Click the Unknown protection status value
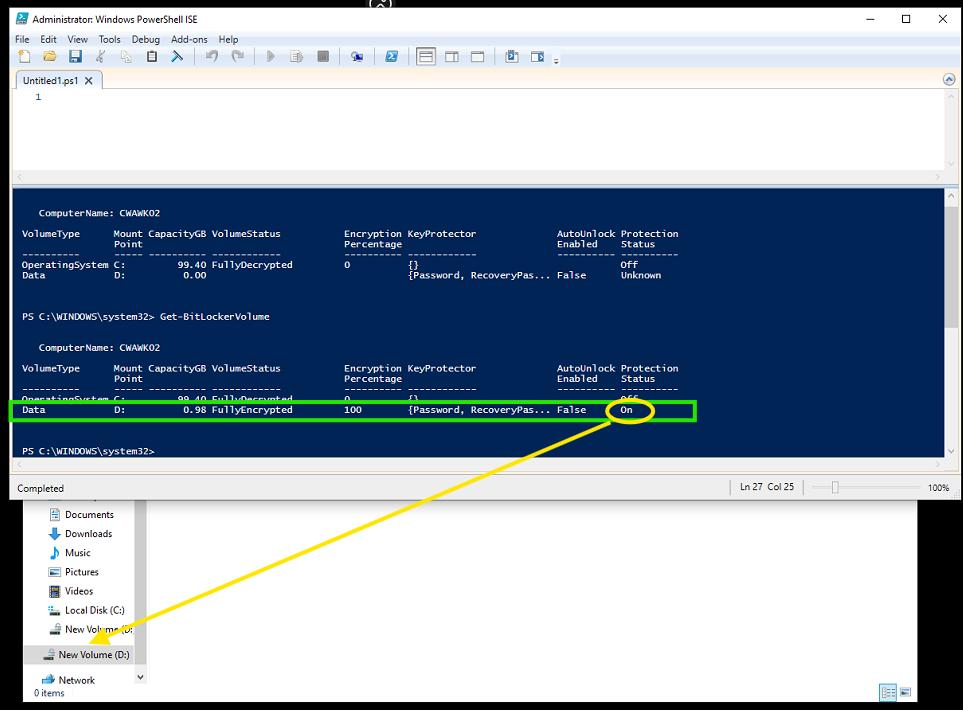This screenshot has width=963, height=710. click(641, 275)
